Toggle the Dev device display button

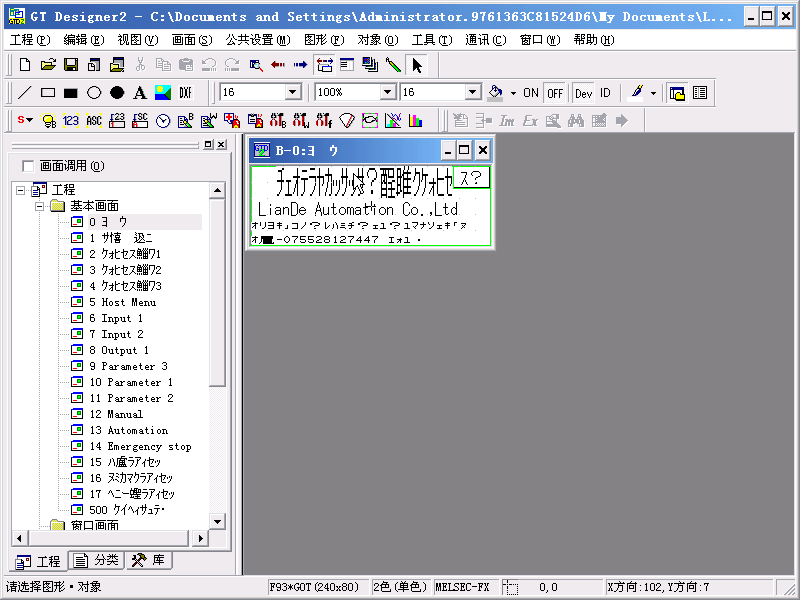[x=583, y=93]
